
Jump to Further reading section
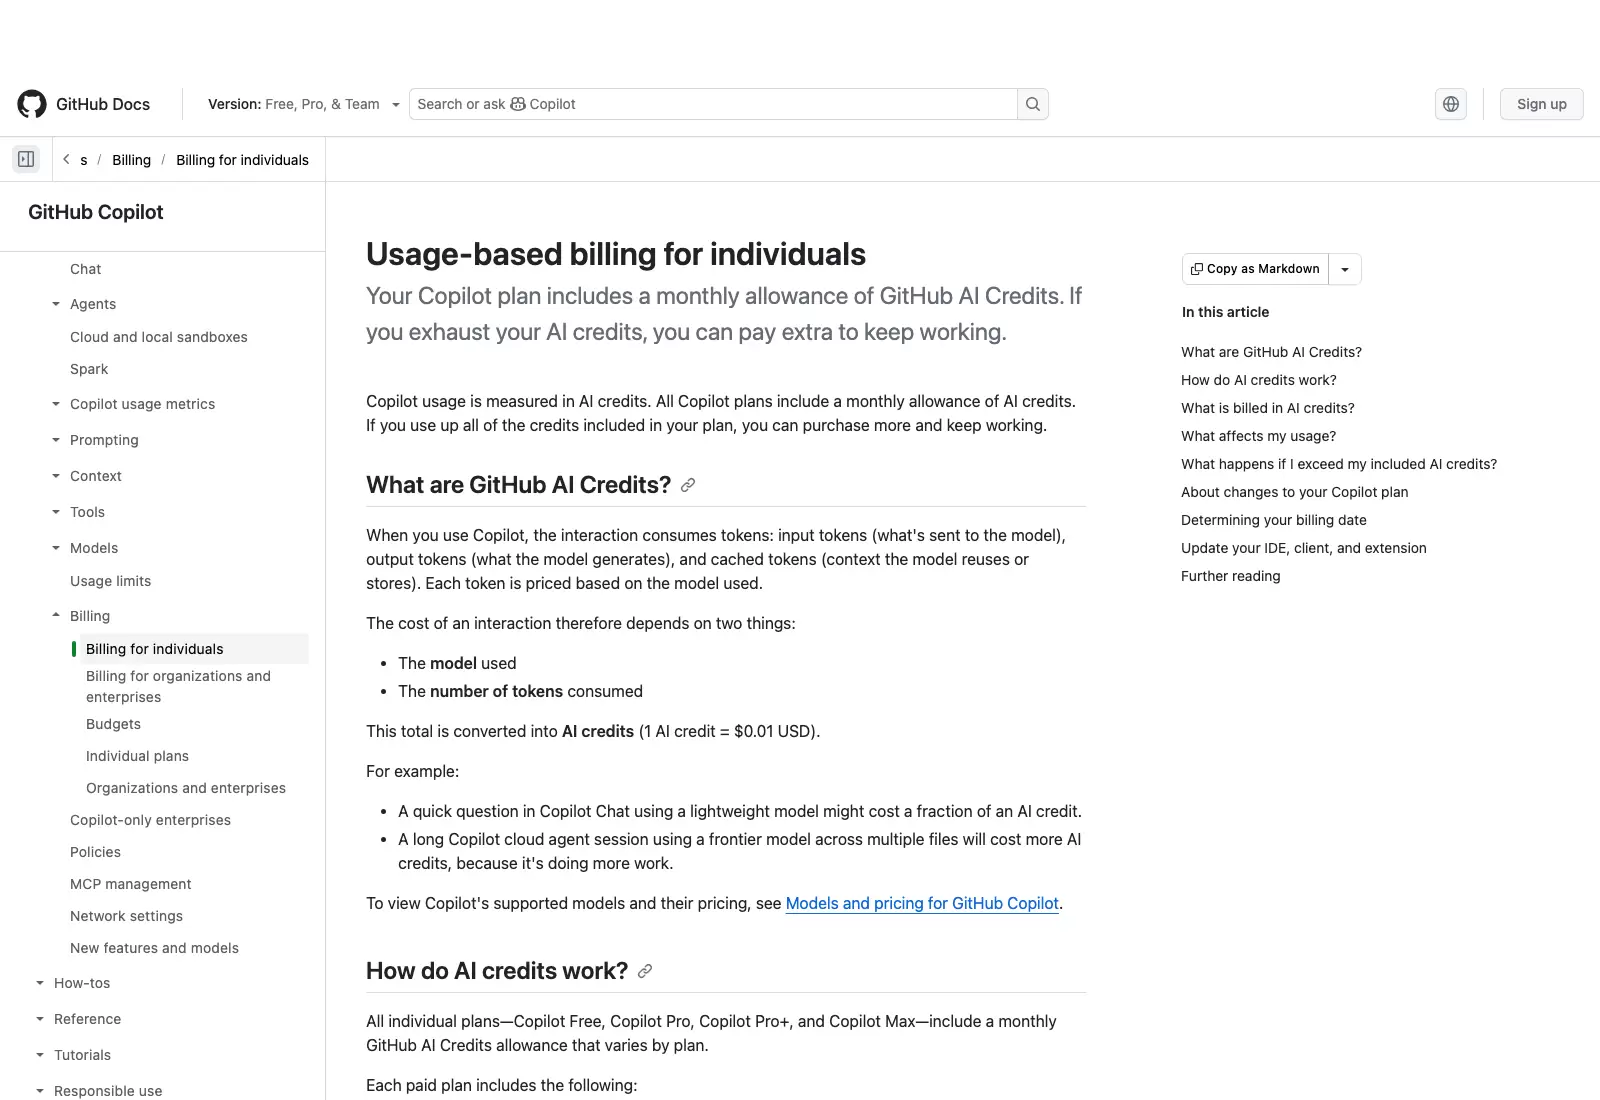(x=1230, y=576)
